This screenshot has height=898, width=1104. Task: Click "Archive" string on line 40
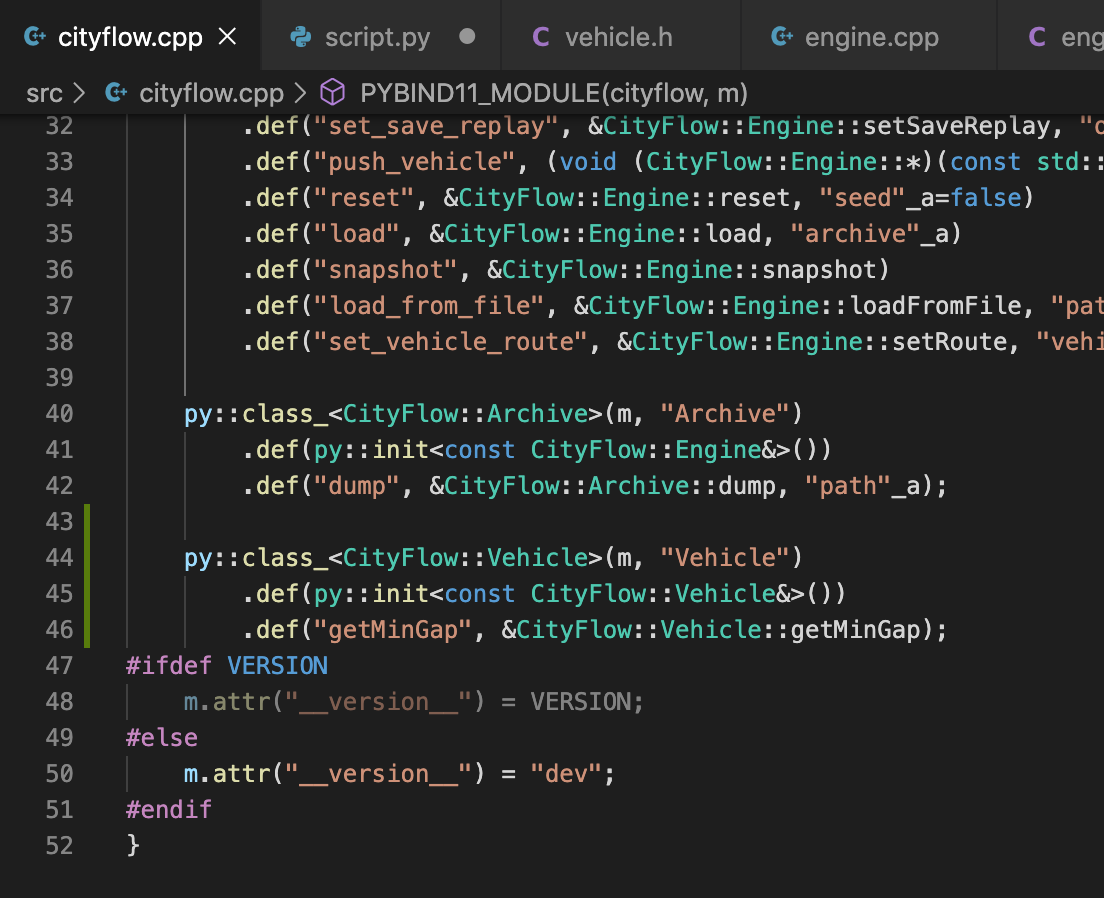pos(726,413)
